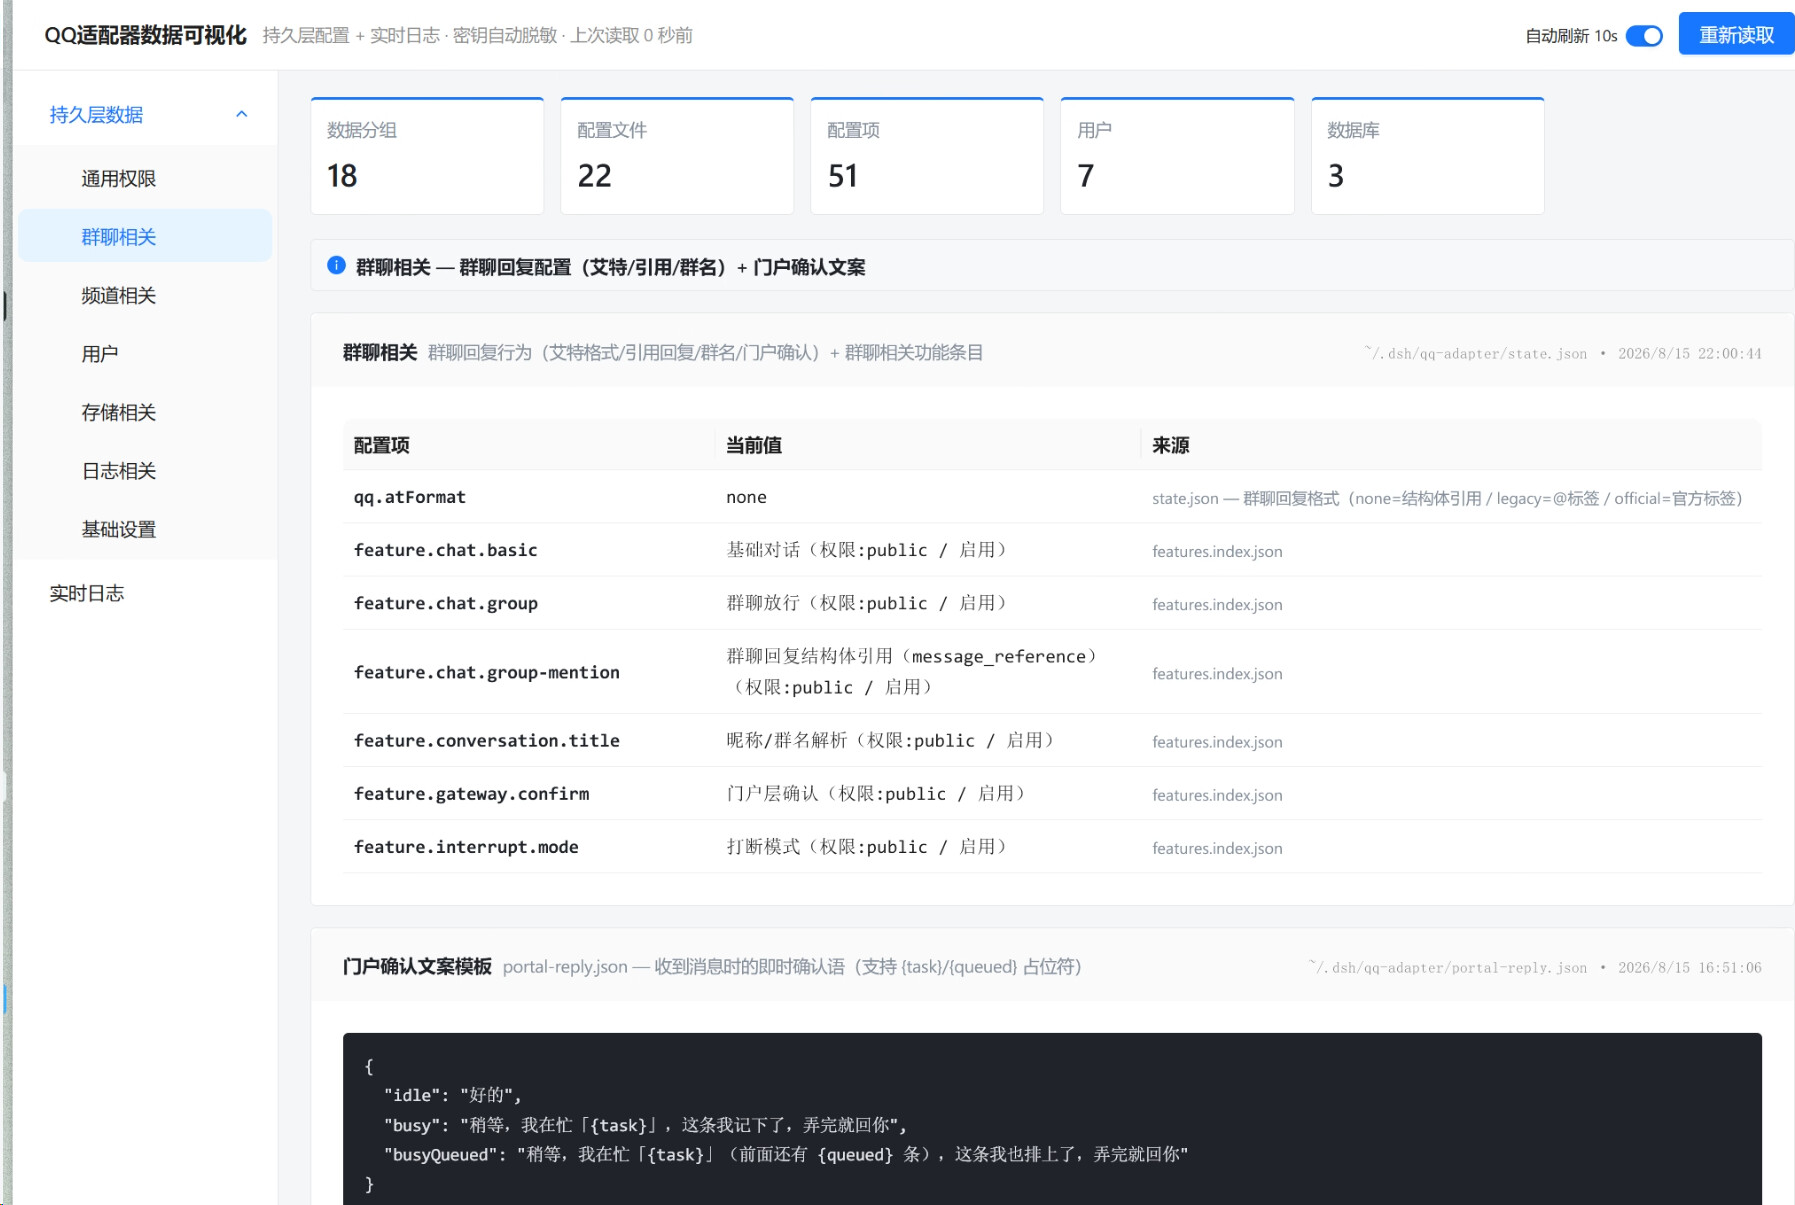Click the "busyQueued" line in JSON block
This screenshot has width=1795, height=1205.
[x=786, y=1154]
